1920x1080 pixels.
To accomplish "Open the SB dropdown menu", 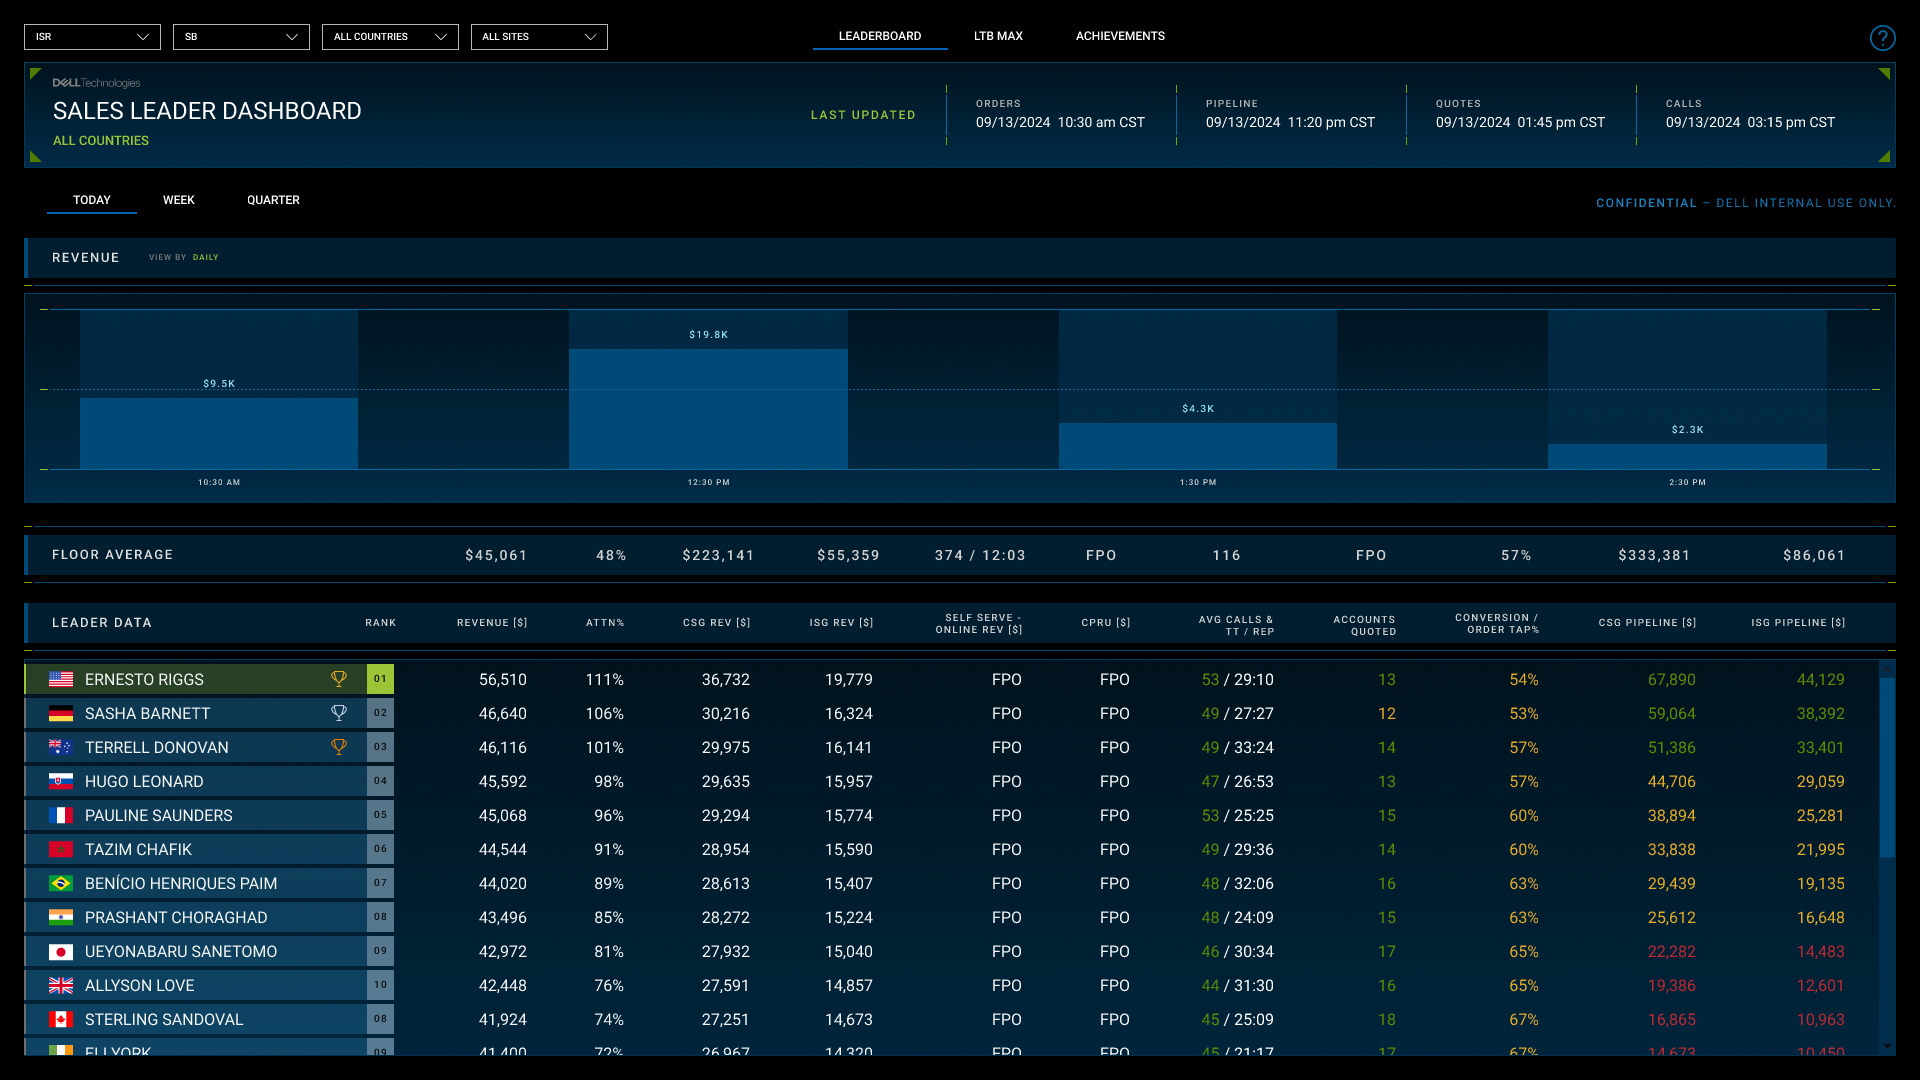I will pyautogui.click(x=241, y=37).
